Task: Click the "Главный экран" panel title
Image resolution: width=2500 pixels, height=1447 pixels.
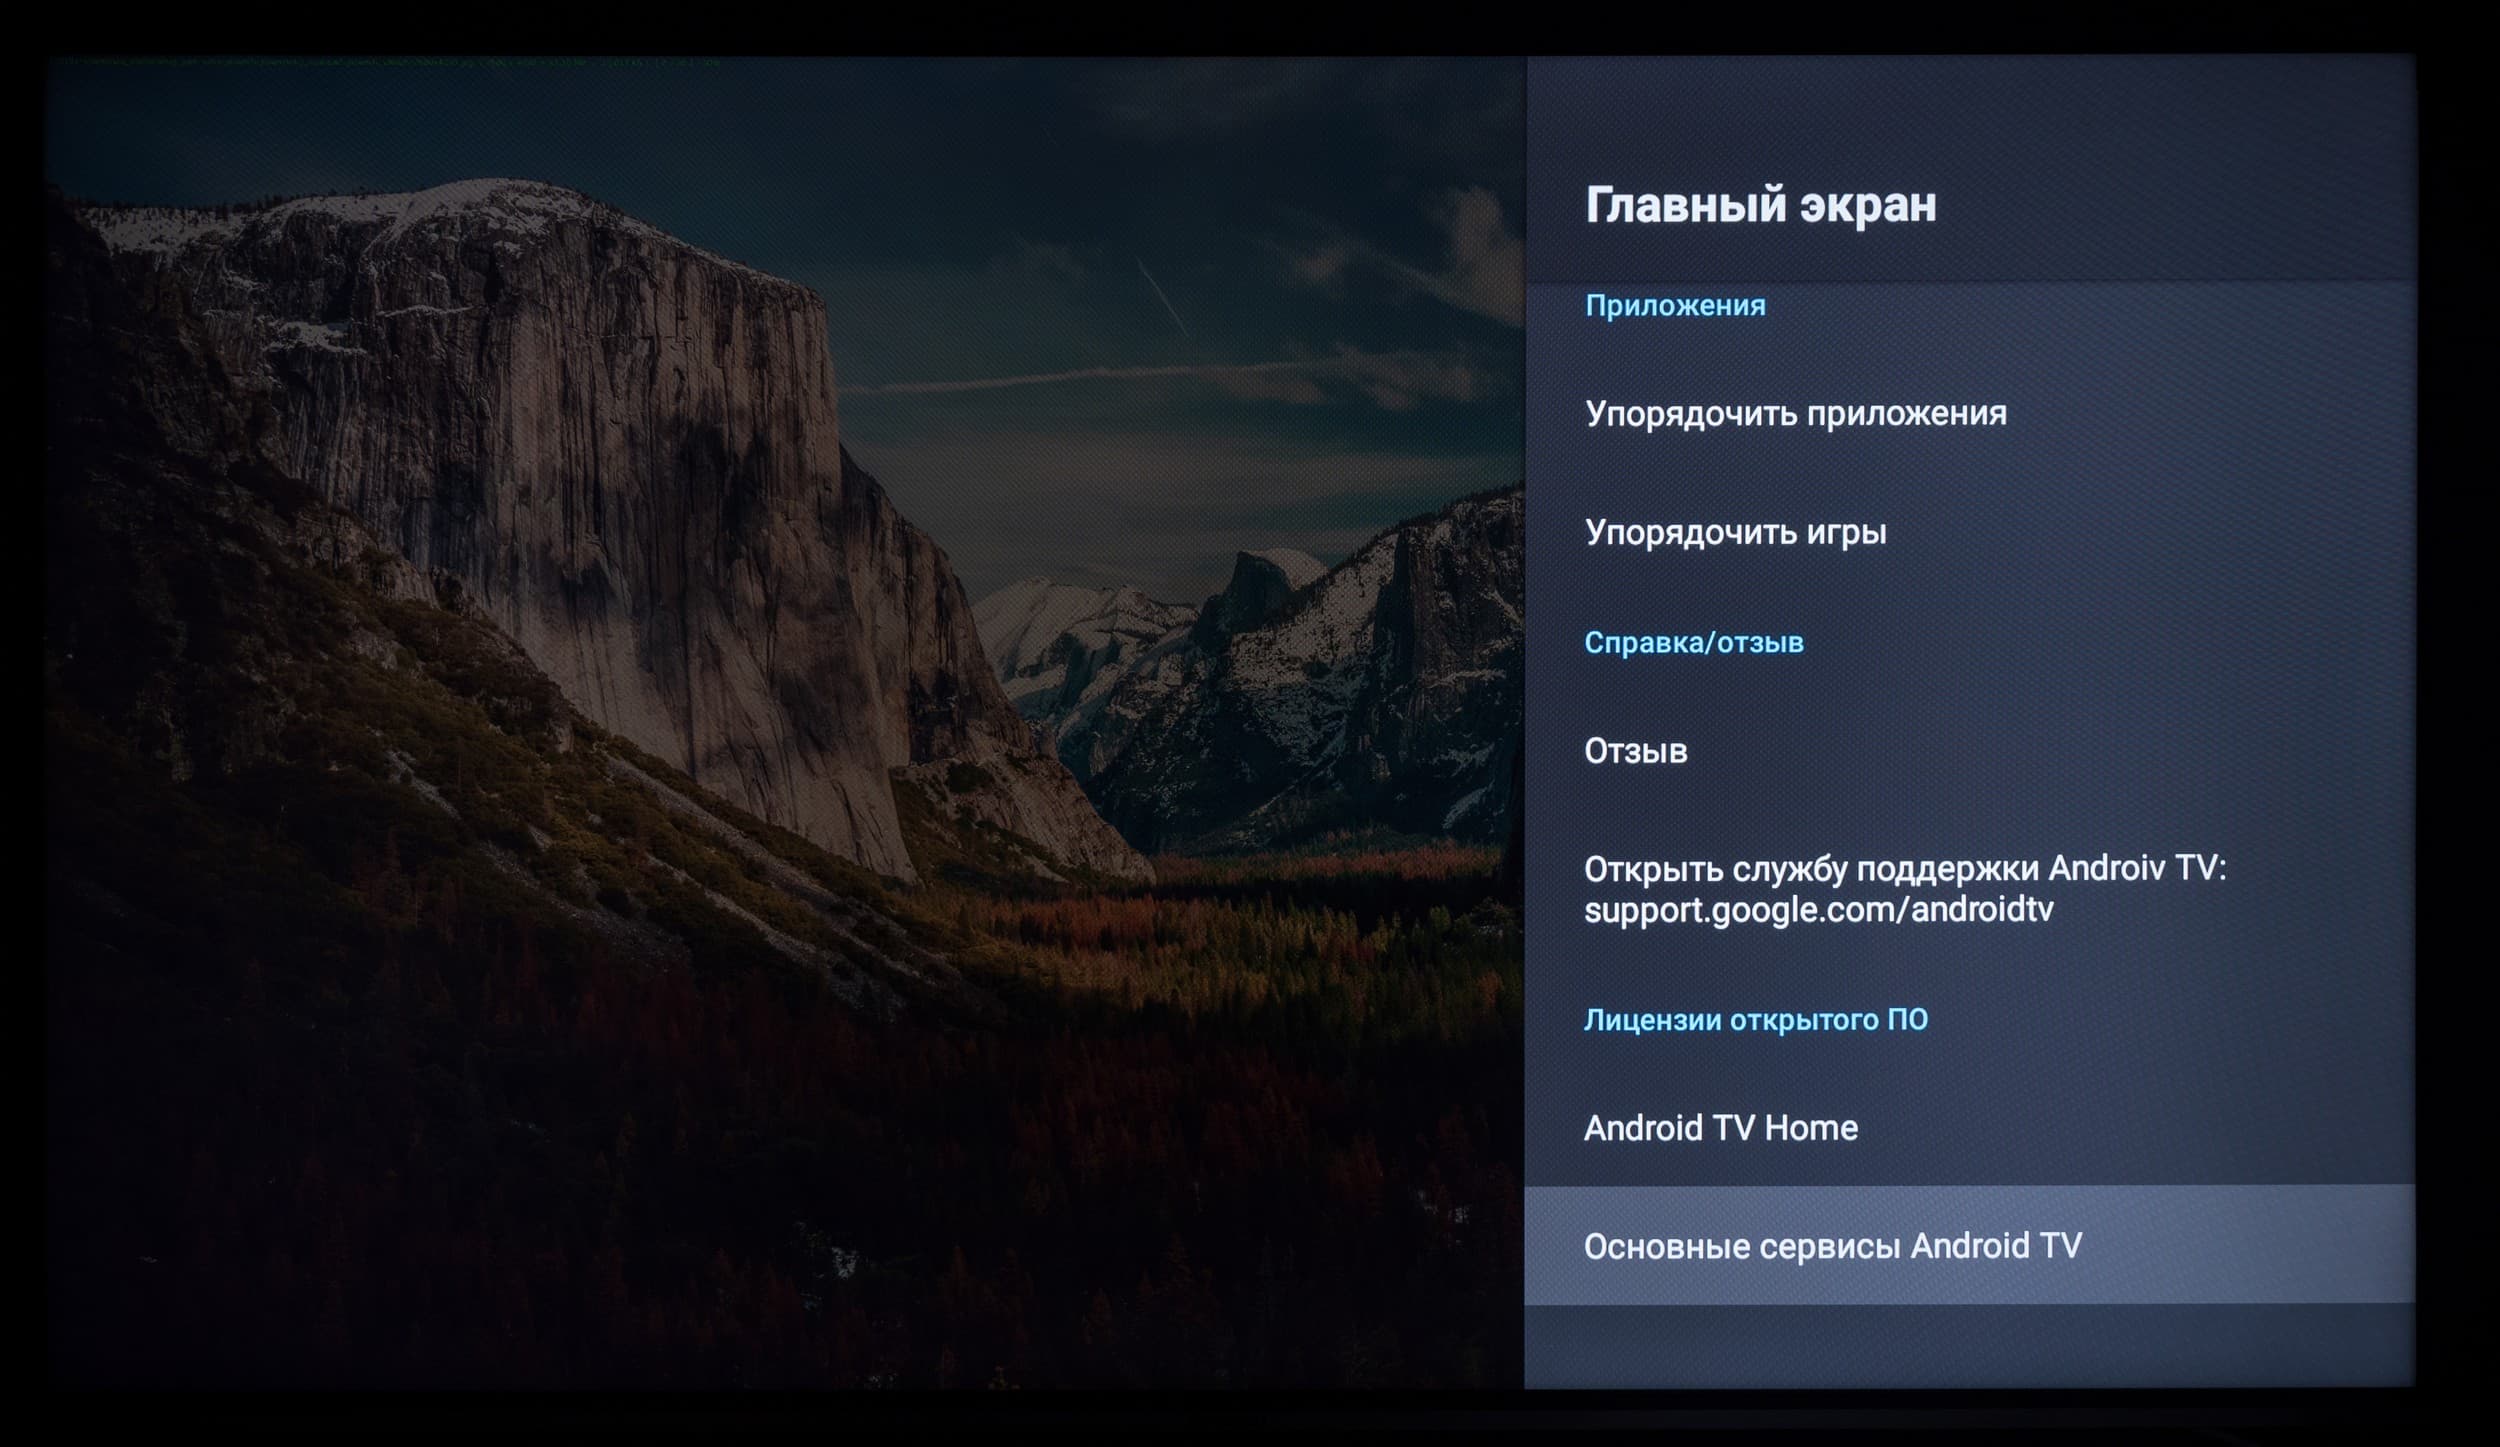Action: point(1760,204)
